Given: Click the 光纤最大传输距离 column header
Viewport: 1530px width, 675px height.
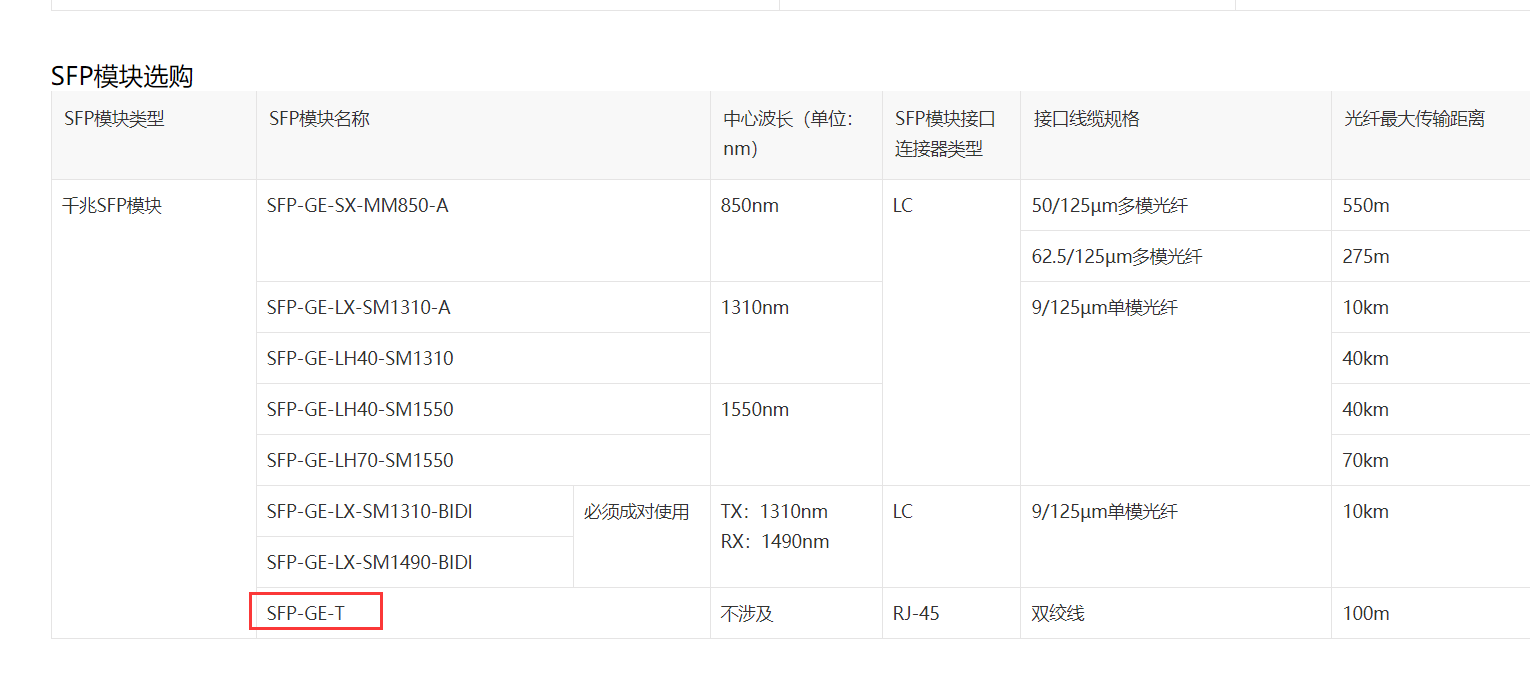Looking at the screenshot, I should click(1414, 119).
